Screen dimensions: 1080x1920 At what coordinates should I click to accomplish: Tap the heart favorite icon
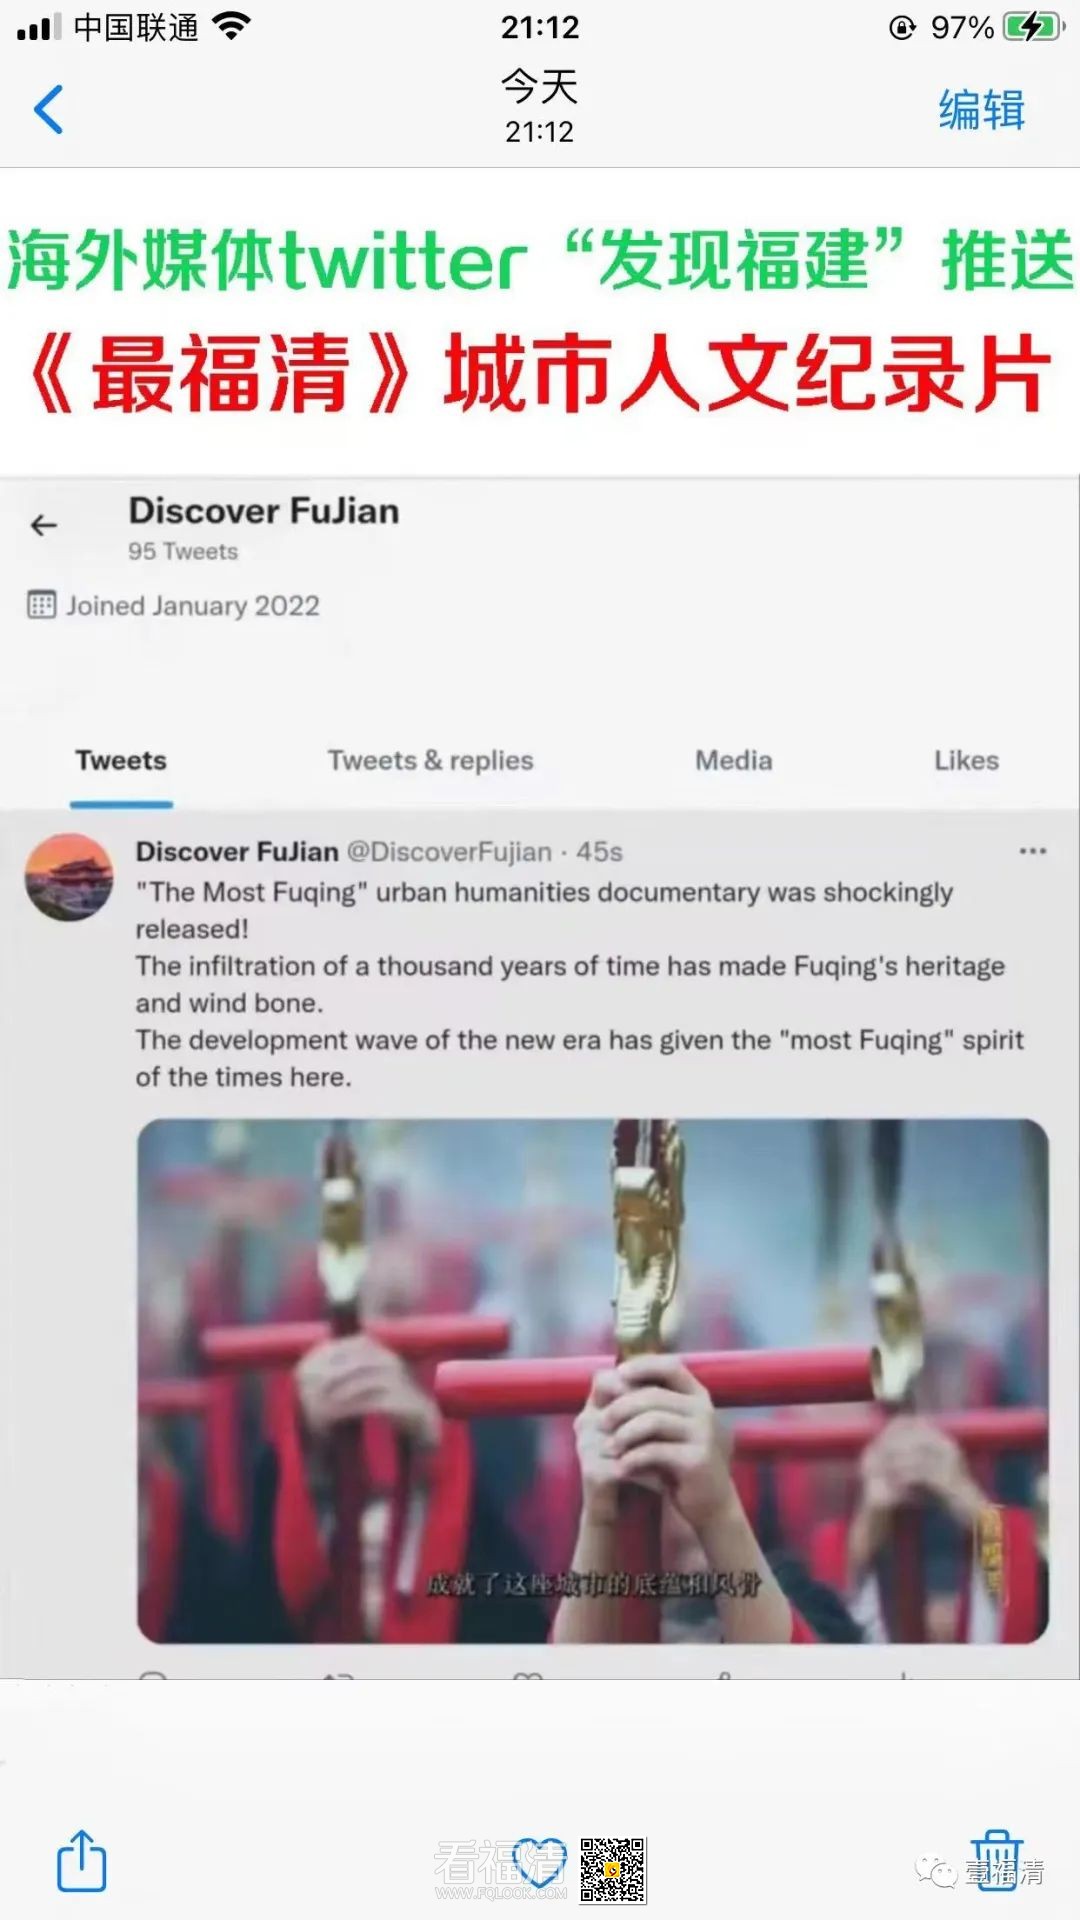[x=539, y=1863]
